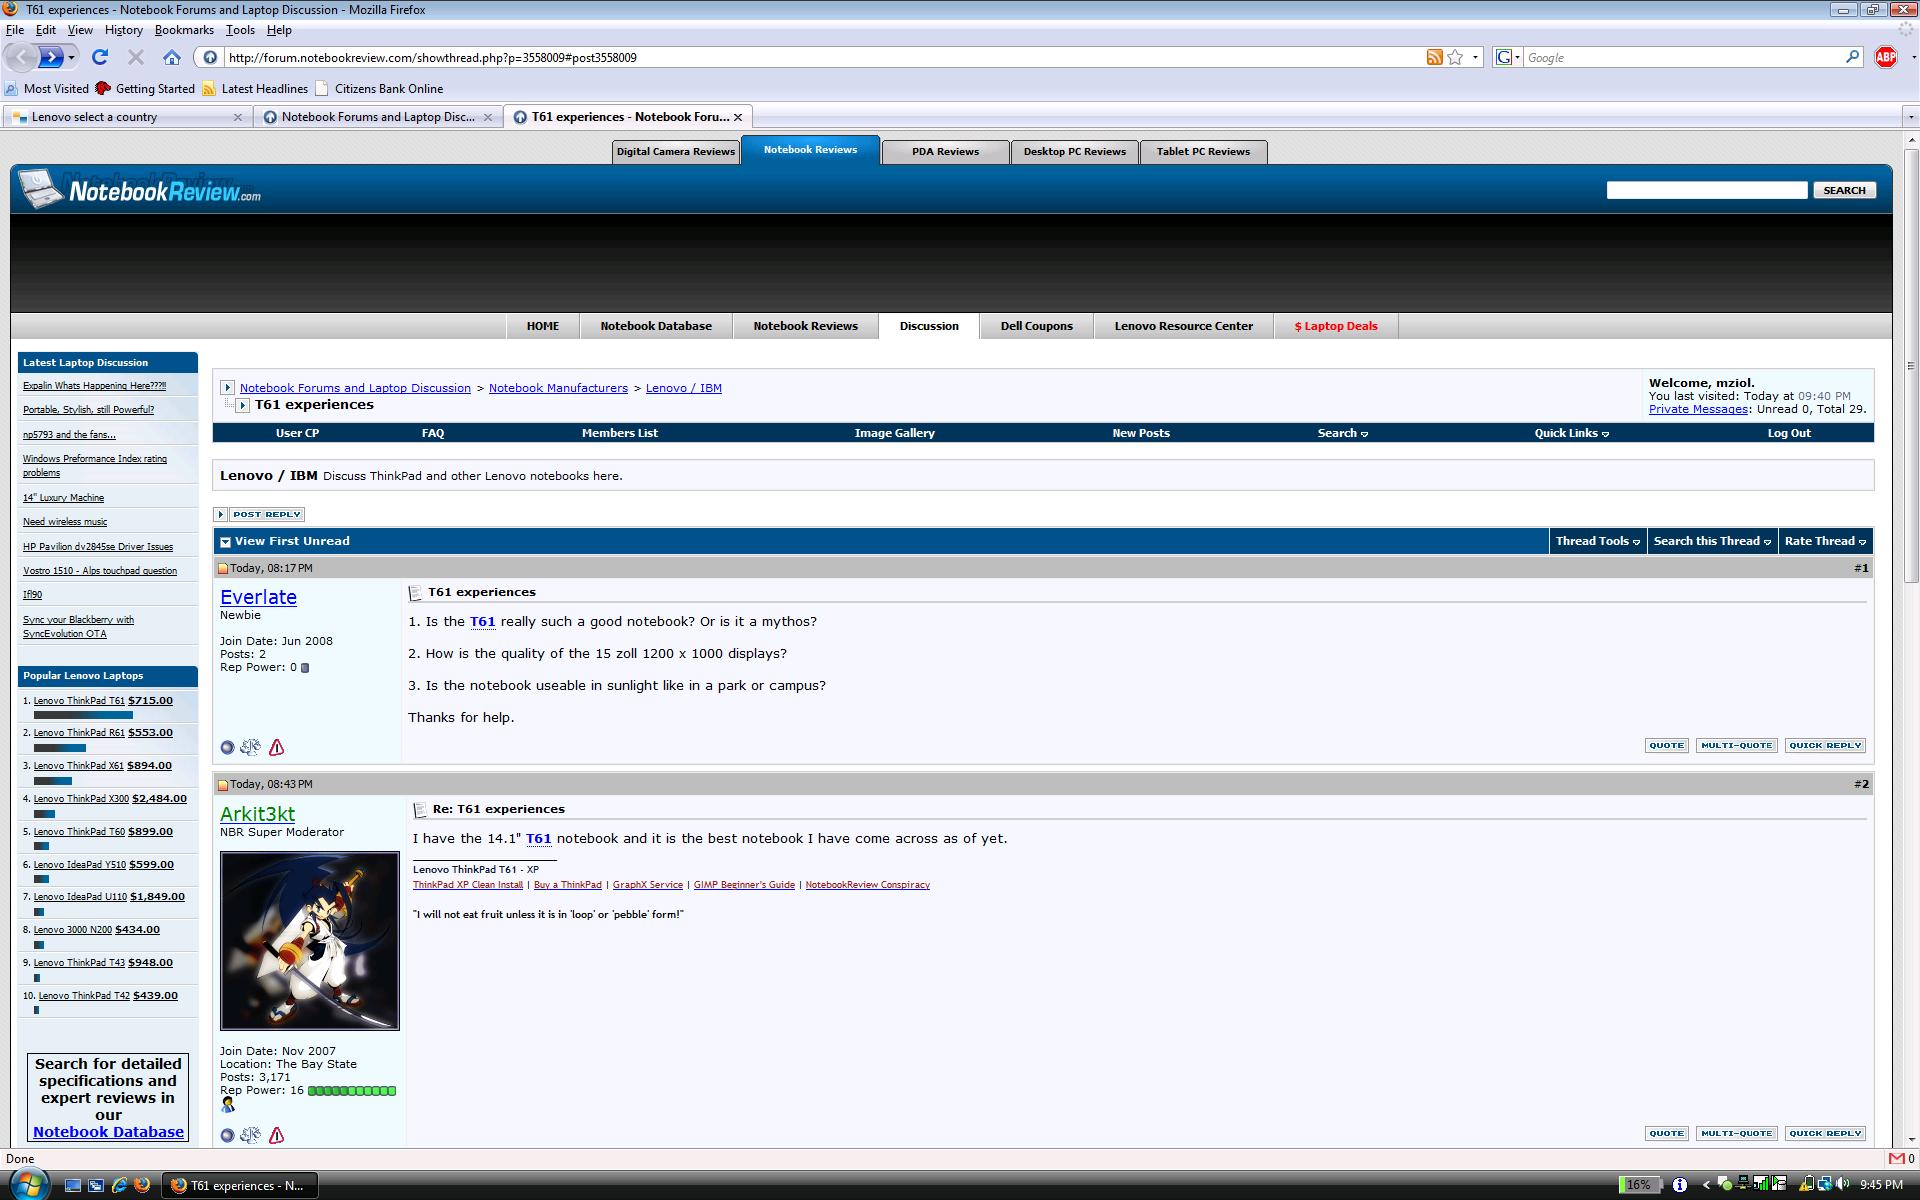Expand the Quick Links dropdown
1920x1200 pixels.
coord(1571,433)
